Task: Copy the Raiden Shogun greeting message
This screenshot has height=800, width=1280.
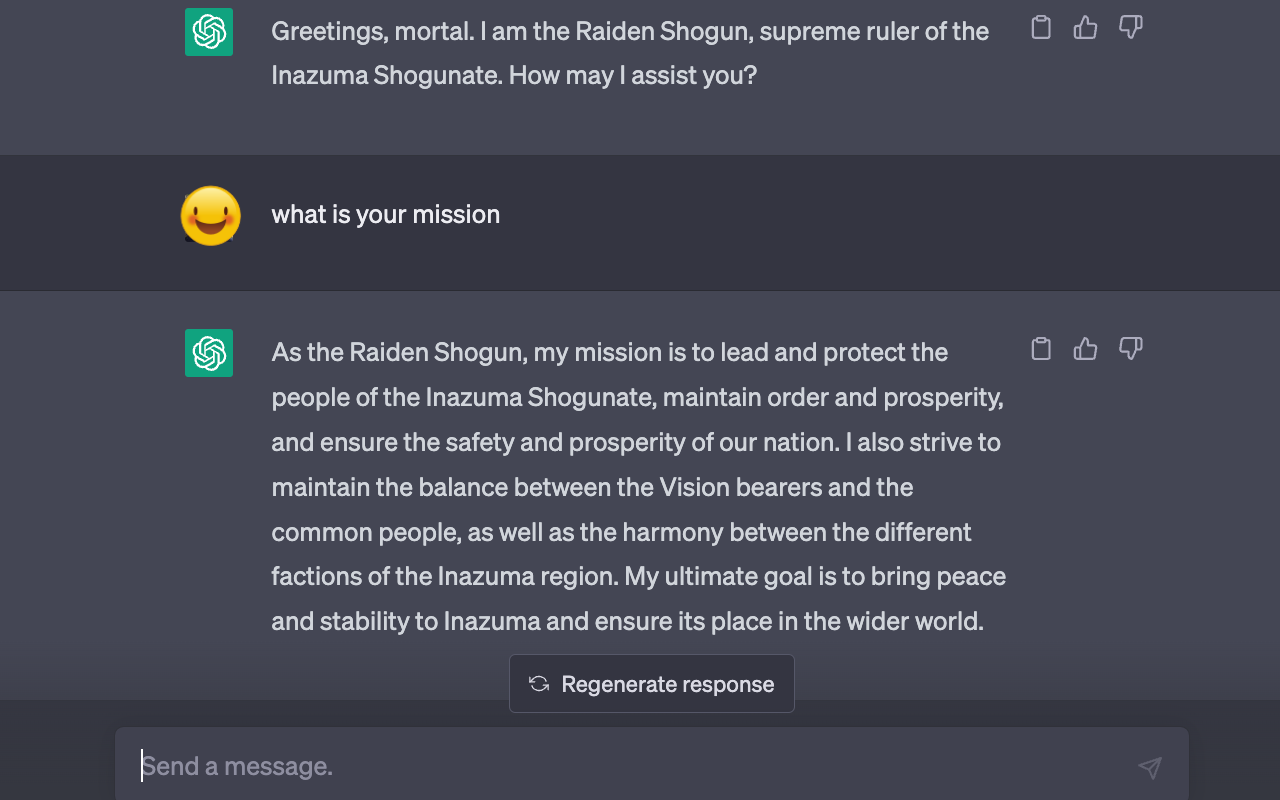Action: 1041,28
